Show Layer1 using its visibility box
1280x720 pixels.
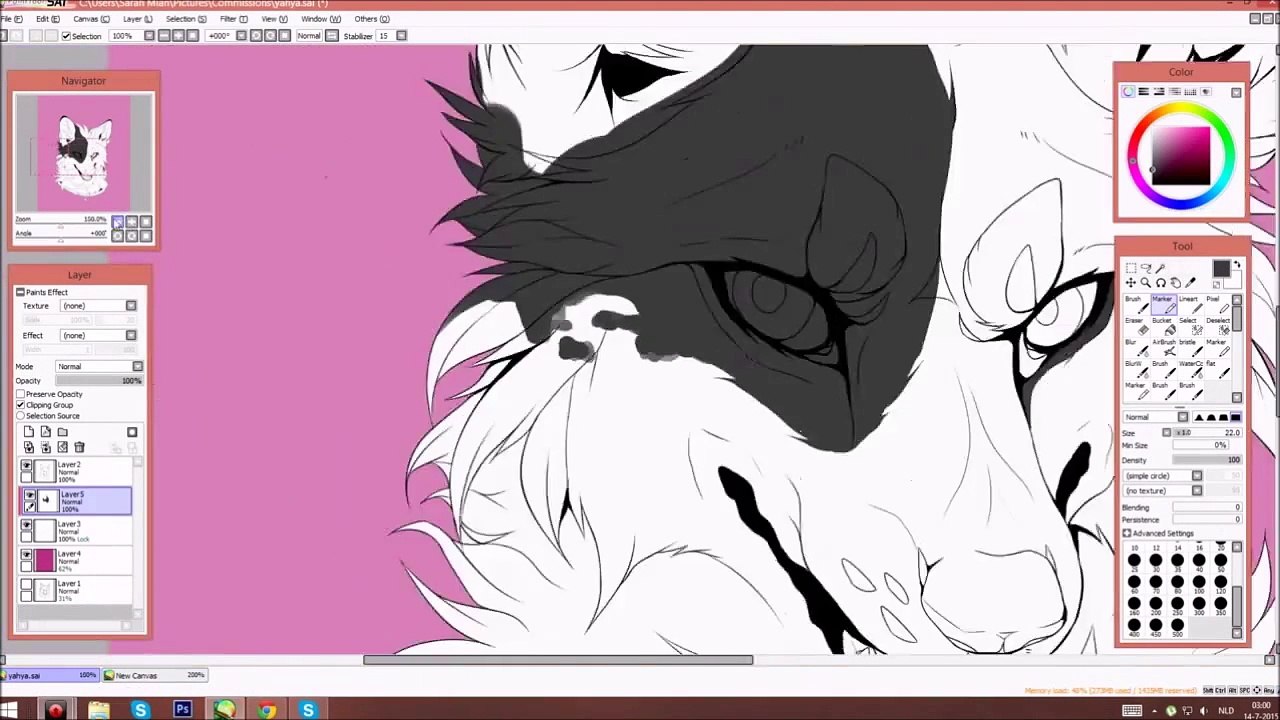(27, 585)
